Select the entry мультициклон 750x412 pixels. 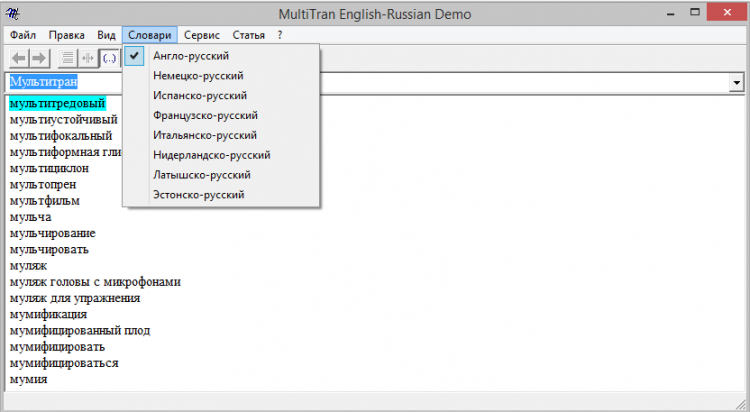tap(49, 168)
